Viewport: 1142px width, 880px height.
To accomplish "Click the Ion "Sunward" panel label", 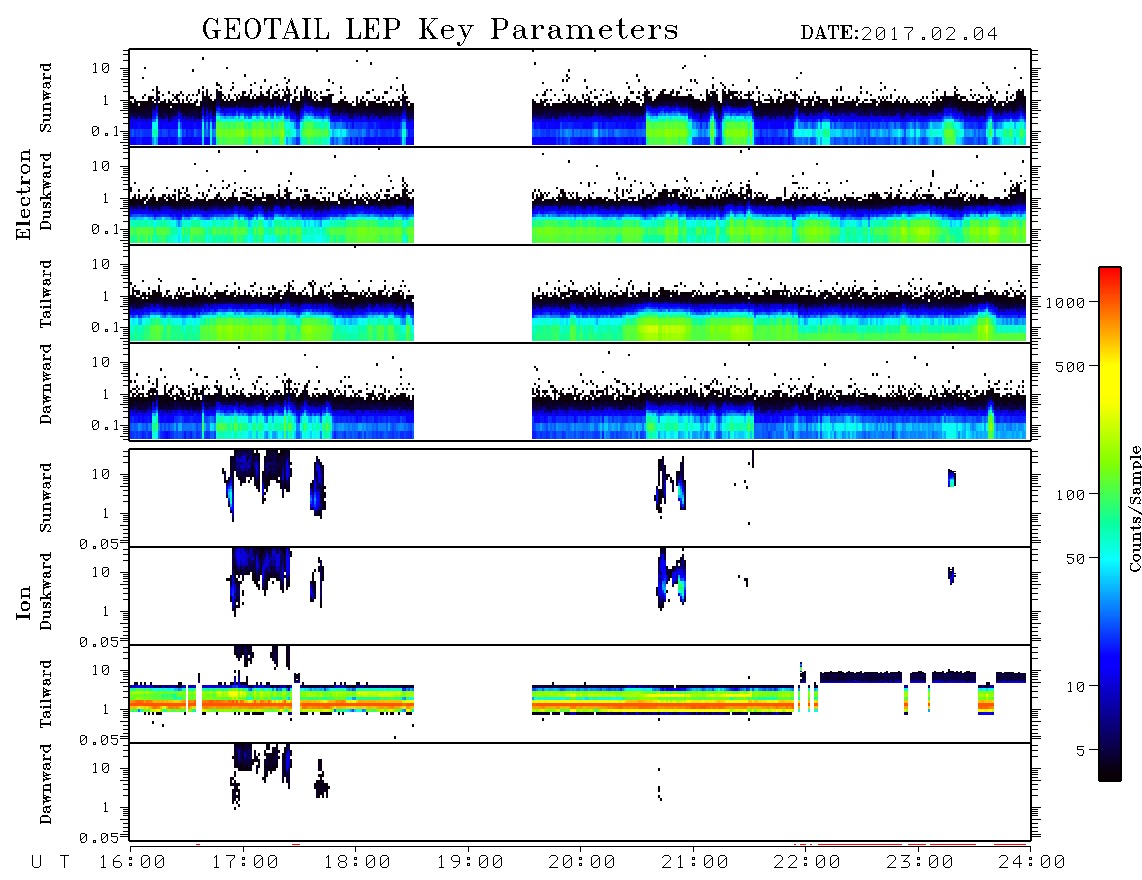I will pos(46,498).
